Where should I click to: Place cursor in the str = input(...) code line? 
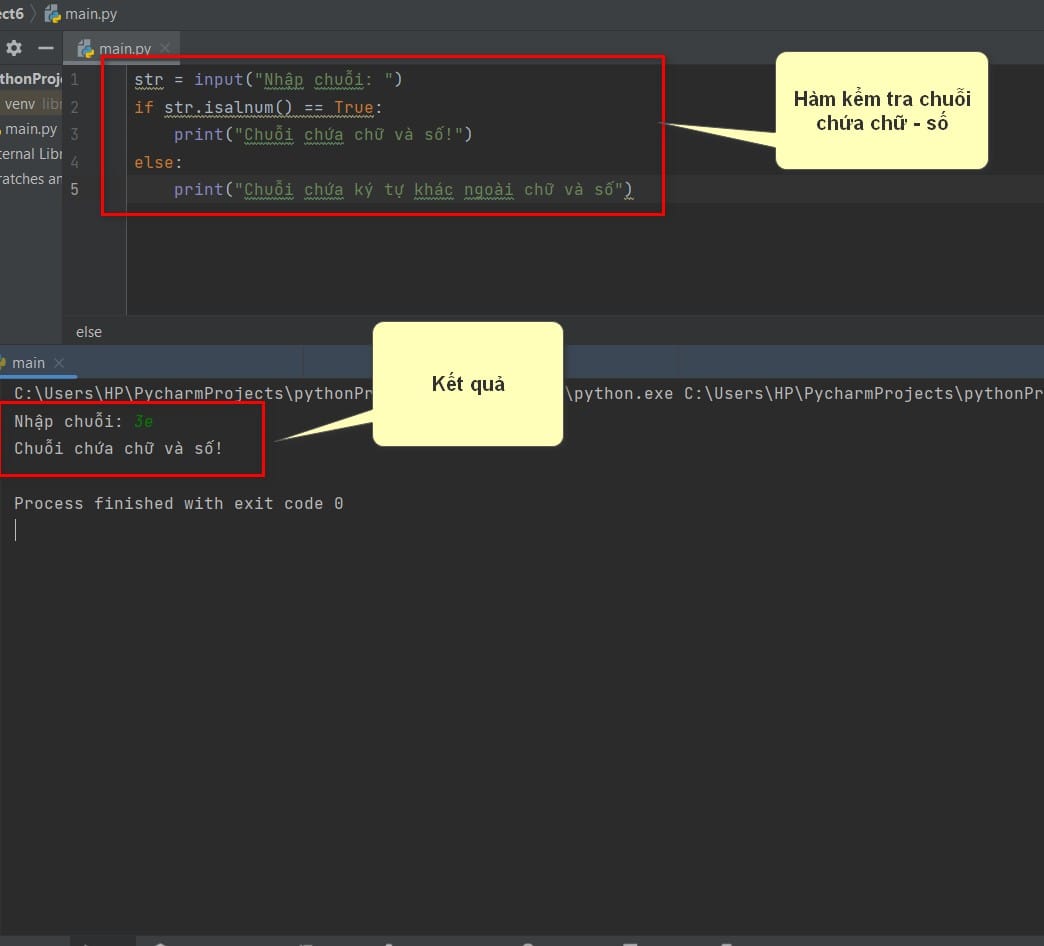[x=268, y=80]
